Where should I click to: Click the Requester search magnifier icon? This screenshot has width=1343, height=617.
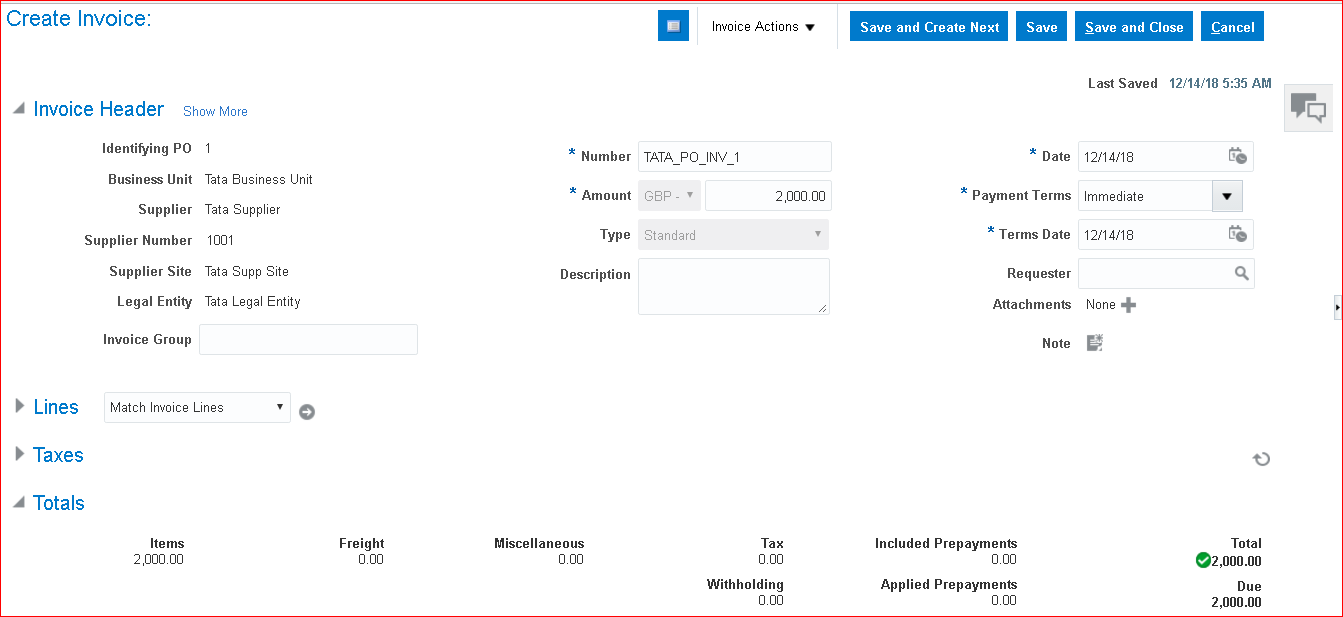tap(1241, 273)
